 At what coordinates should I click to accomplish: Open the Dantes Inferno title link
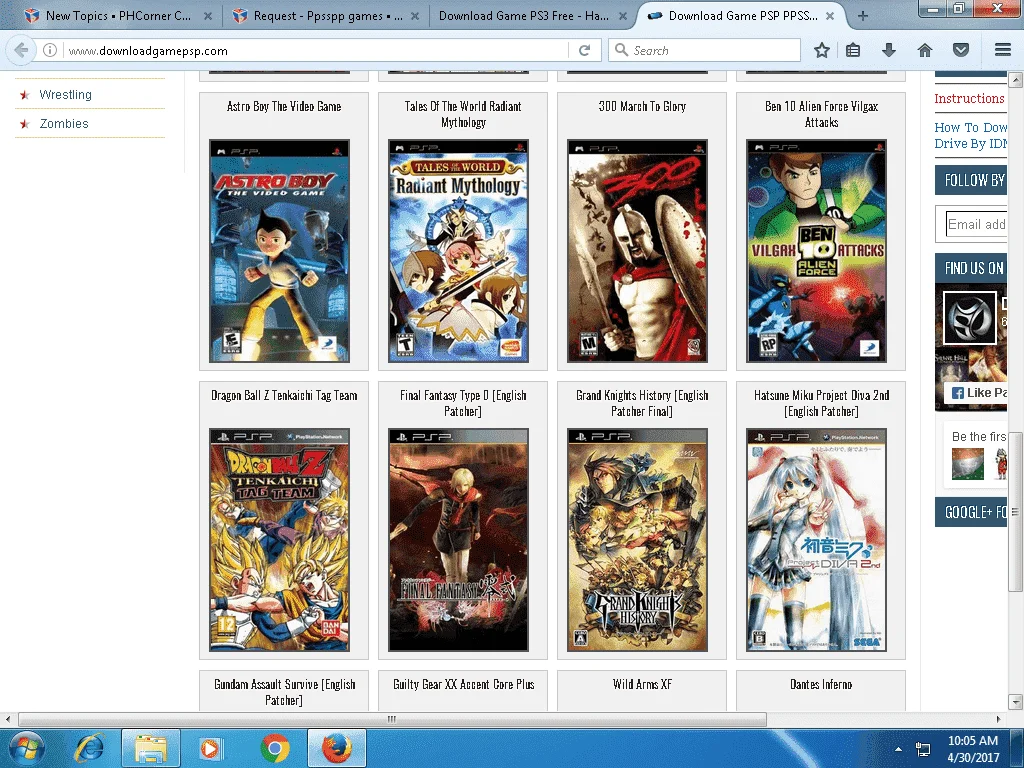point(821,684)
